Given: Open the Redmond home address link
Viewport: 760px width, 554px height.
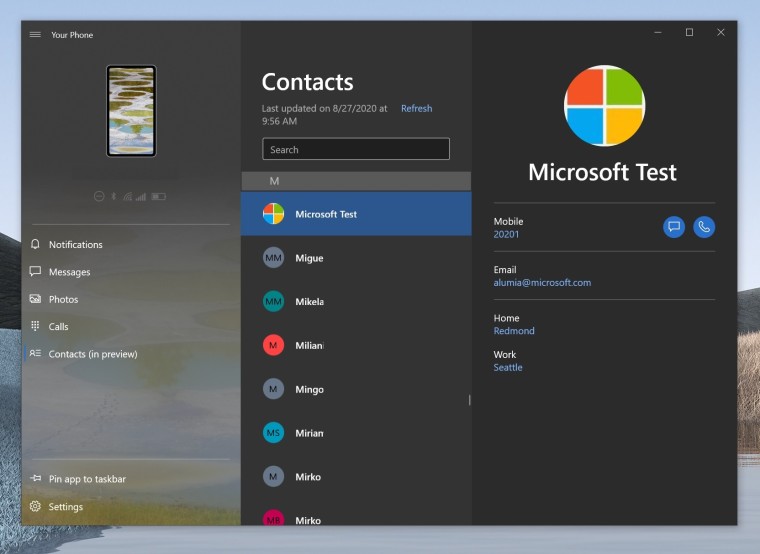Looking at the screenshot, I should (514, 331).
